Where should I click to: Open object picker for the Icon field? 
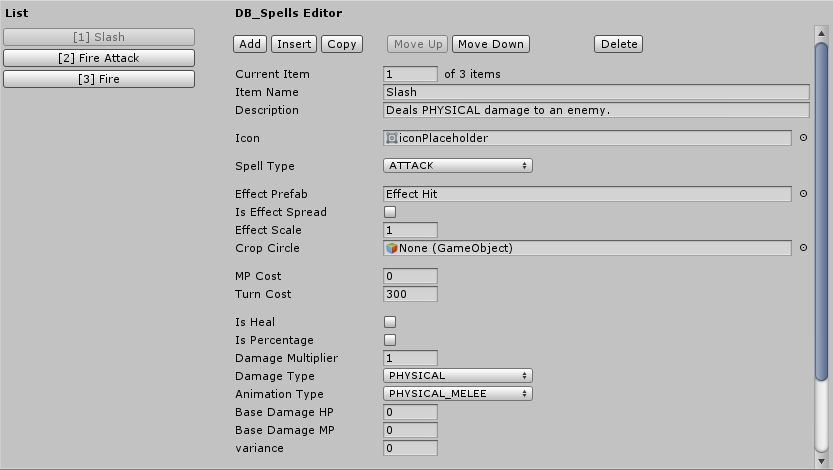tap(803, 138)
